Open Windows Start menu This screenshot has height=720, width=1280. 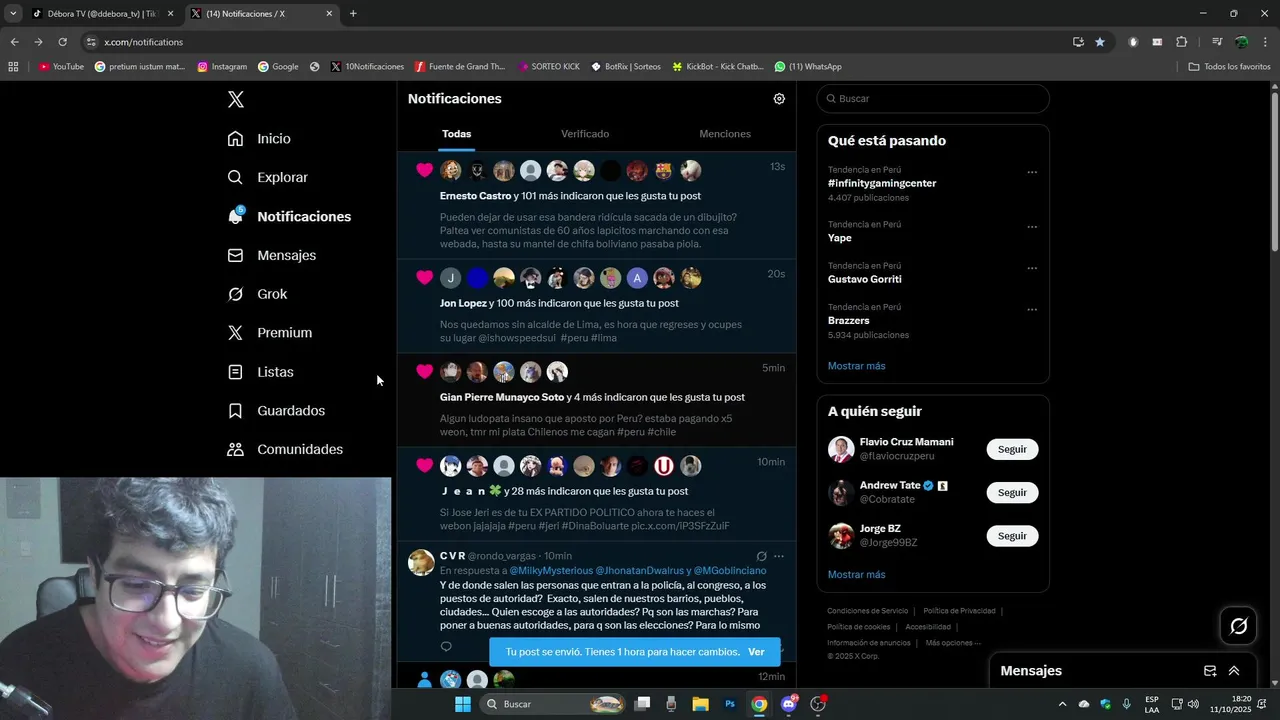tap(463, 704)
